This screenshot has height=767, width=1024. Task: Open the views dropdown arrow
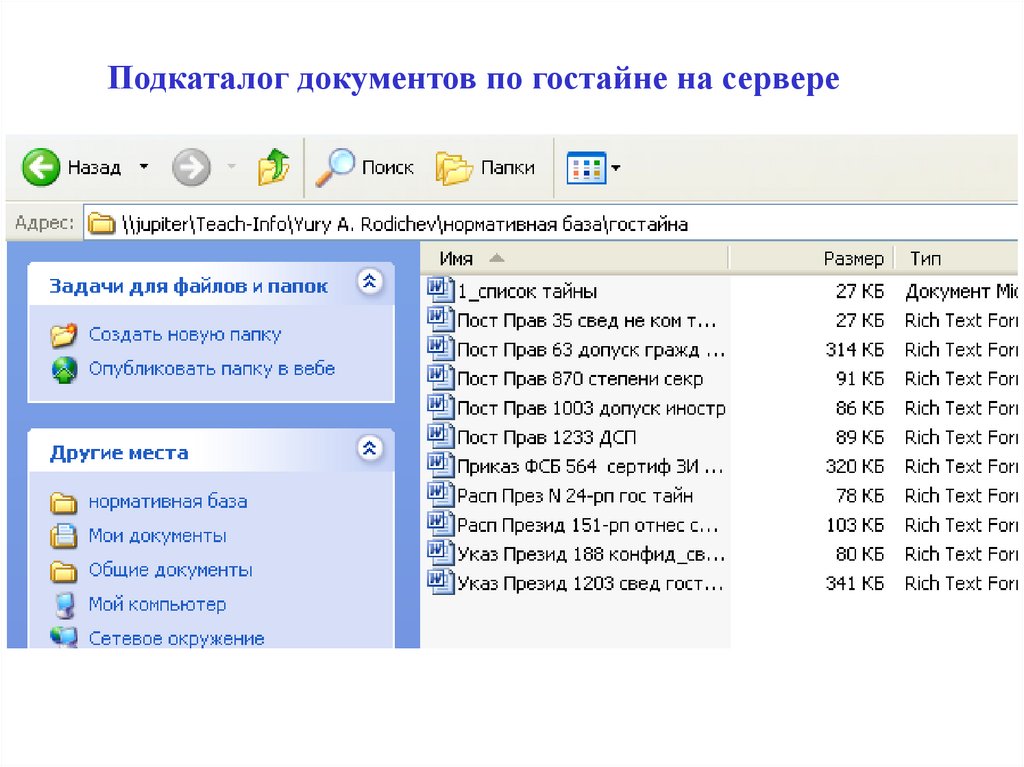[x=615, y=168]
